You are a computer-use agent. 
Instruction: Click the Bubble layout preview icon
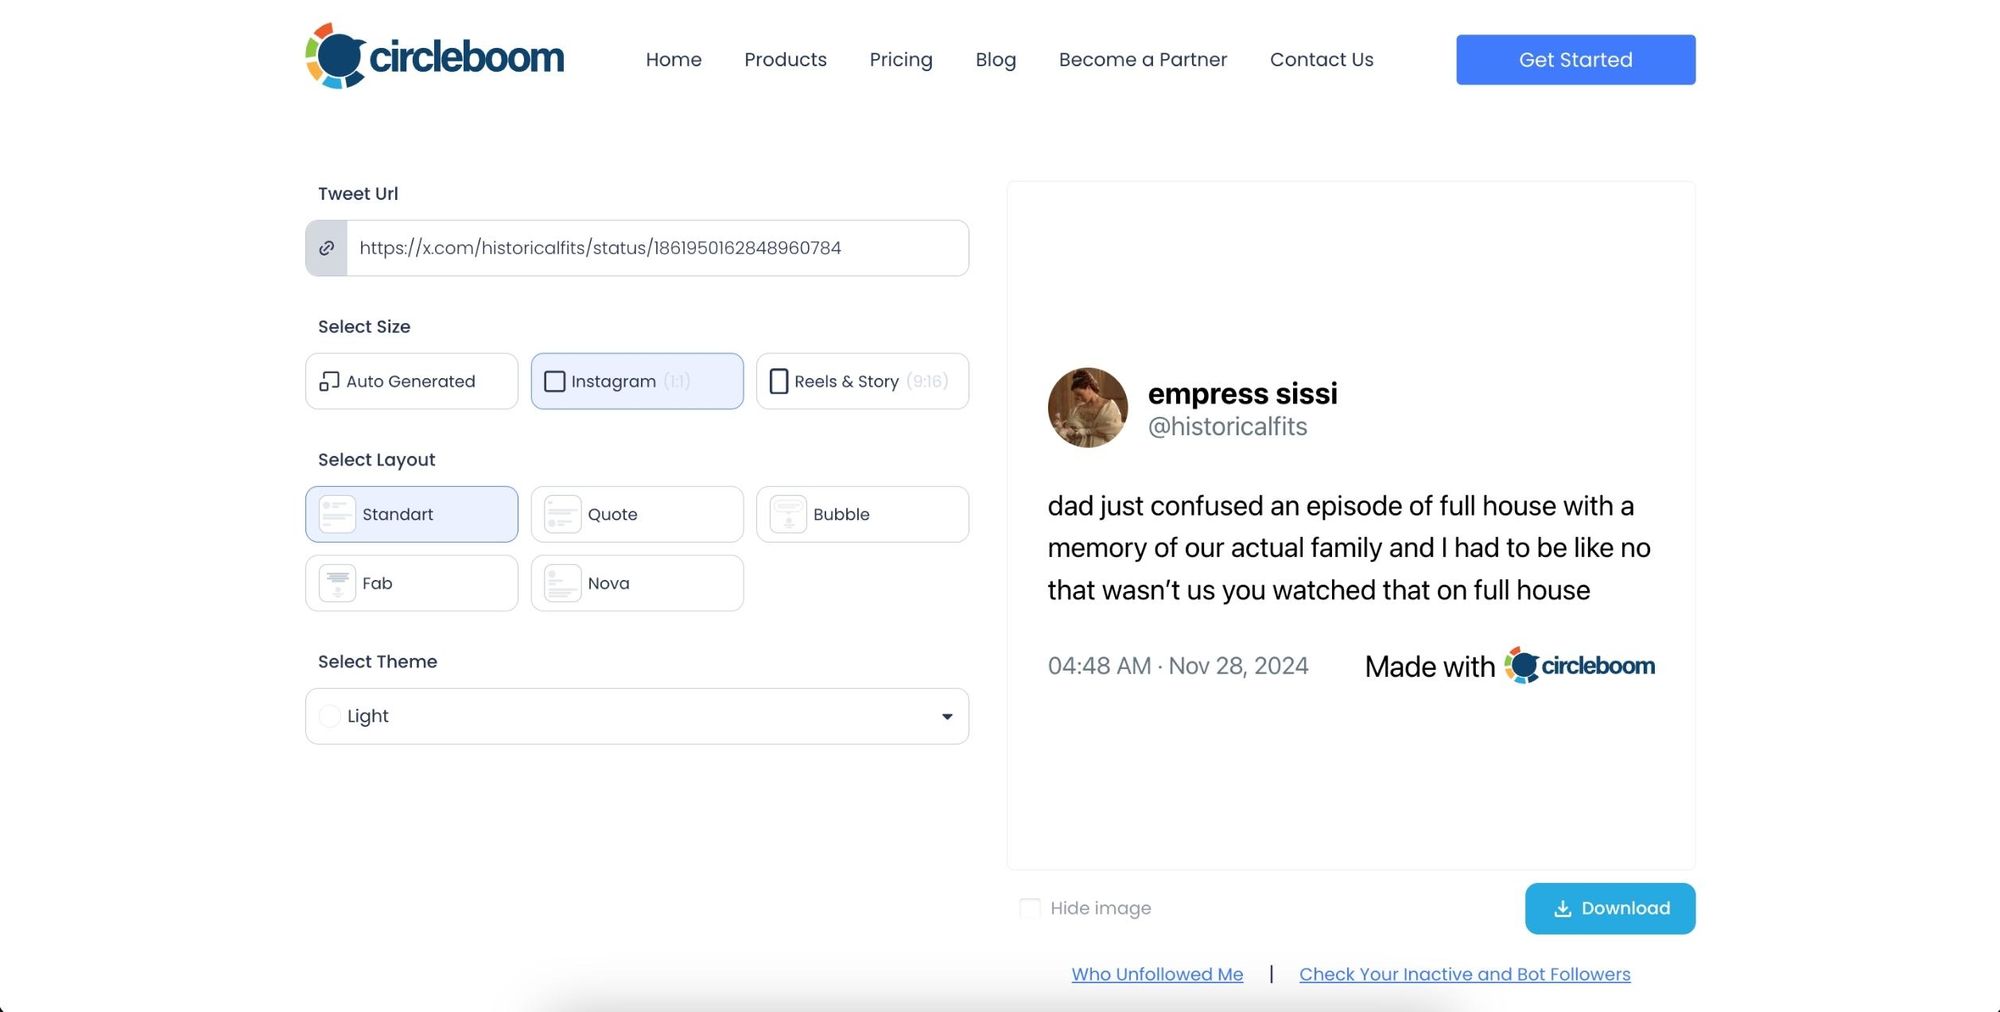788,514
